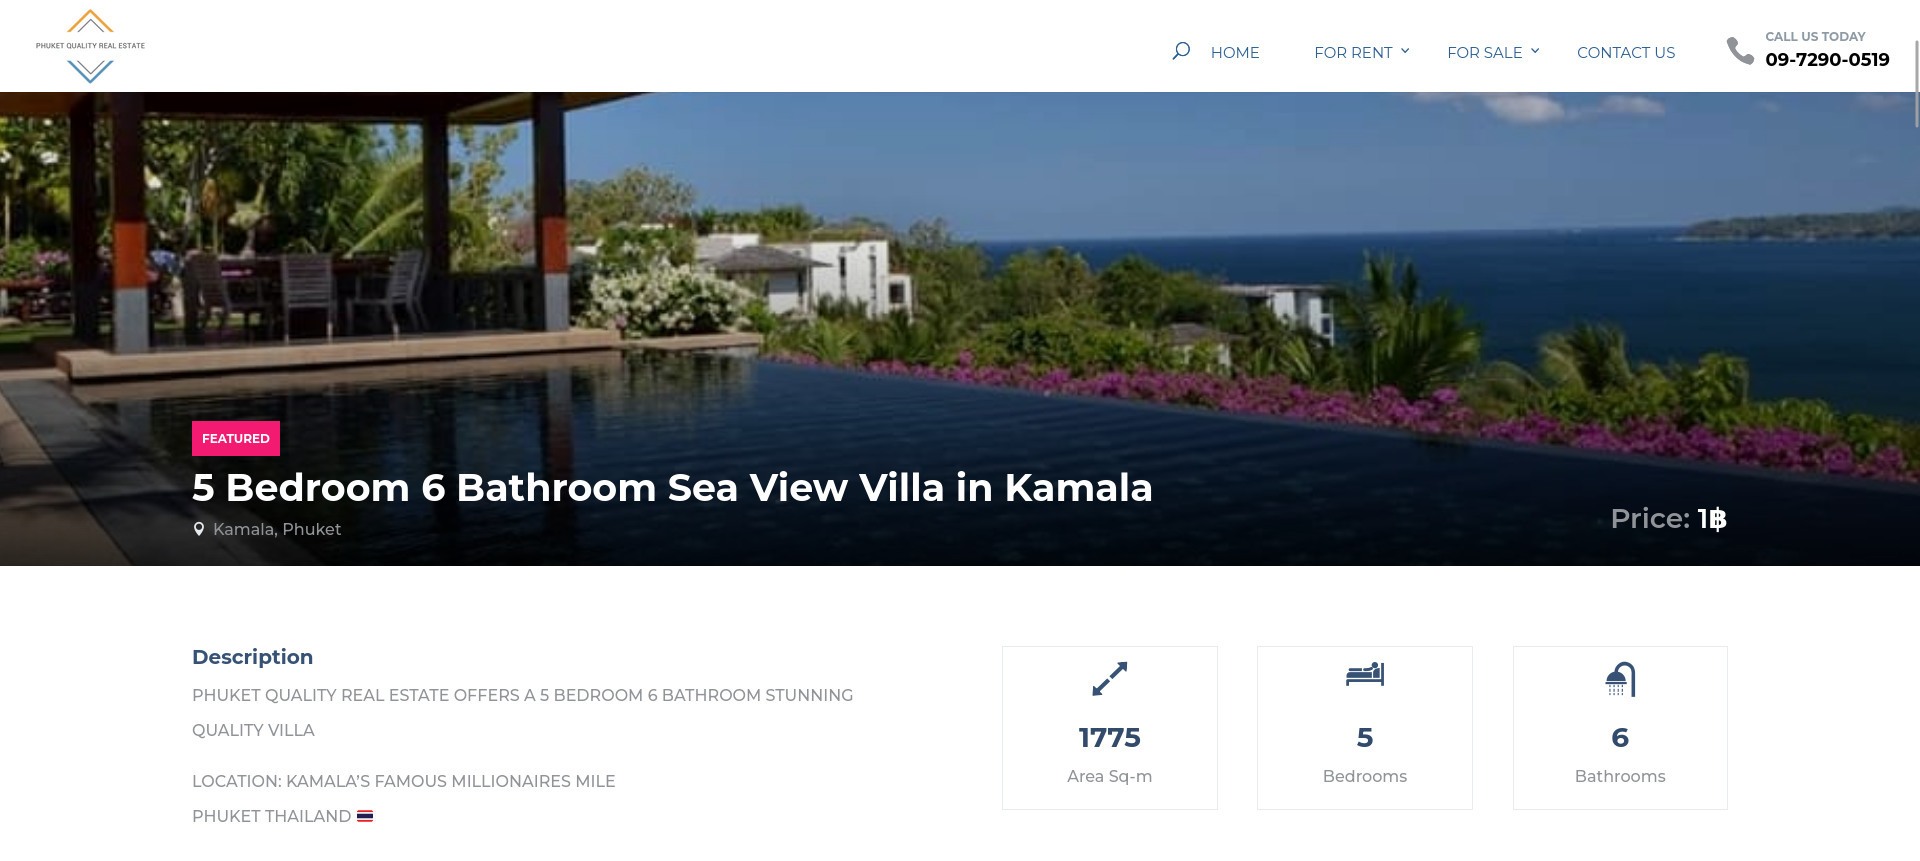1920x861 pixels.
Task: Open the For Rent menu item
Action: [1353, 53]
